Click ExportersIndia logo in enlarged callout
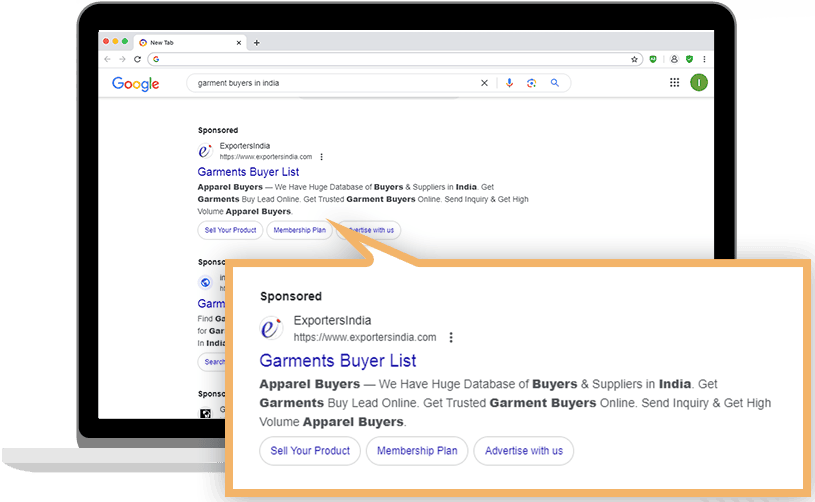Viewport: 815px width, 502px height. coord(271,328)
